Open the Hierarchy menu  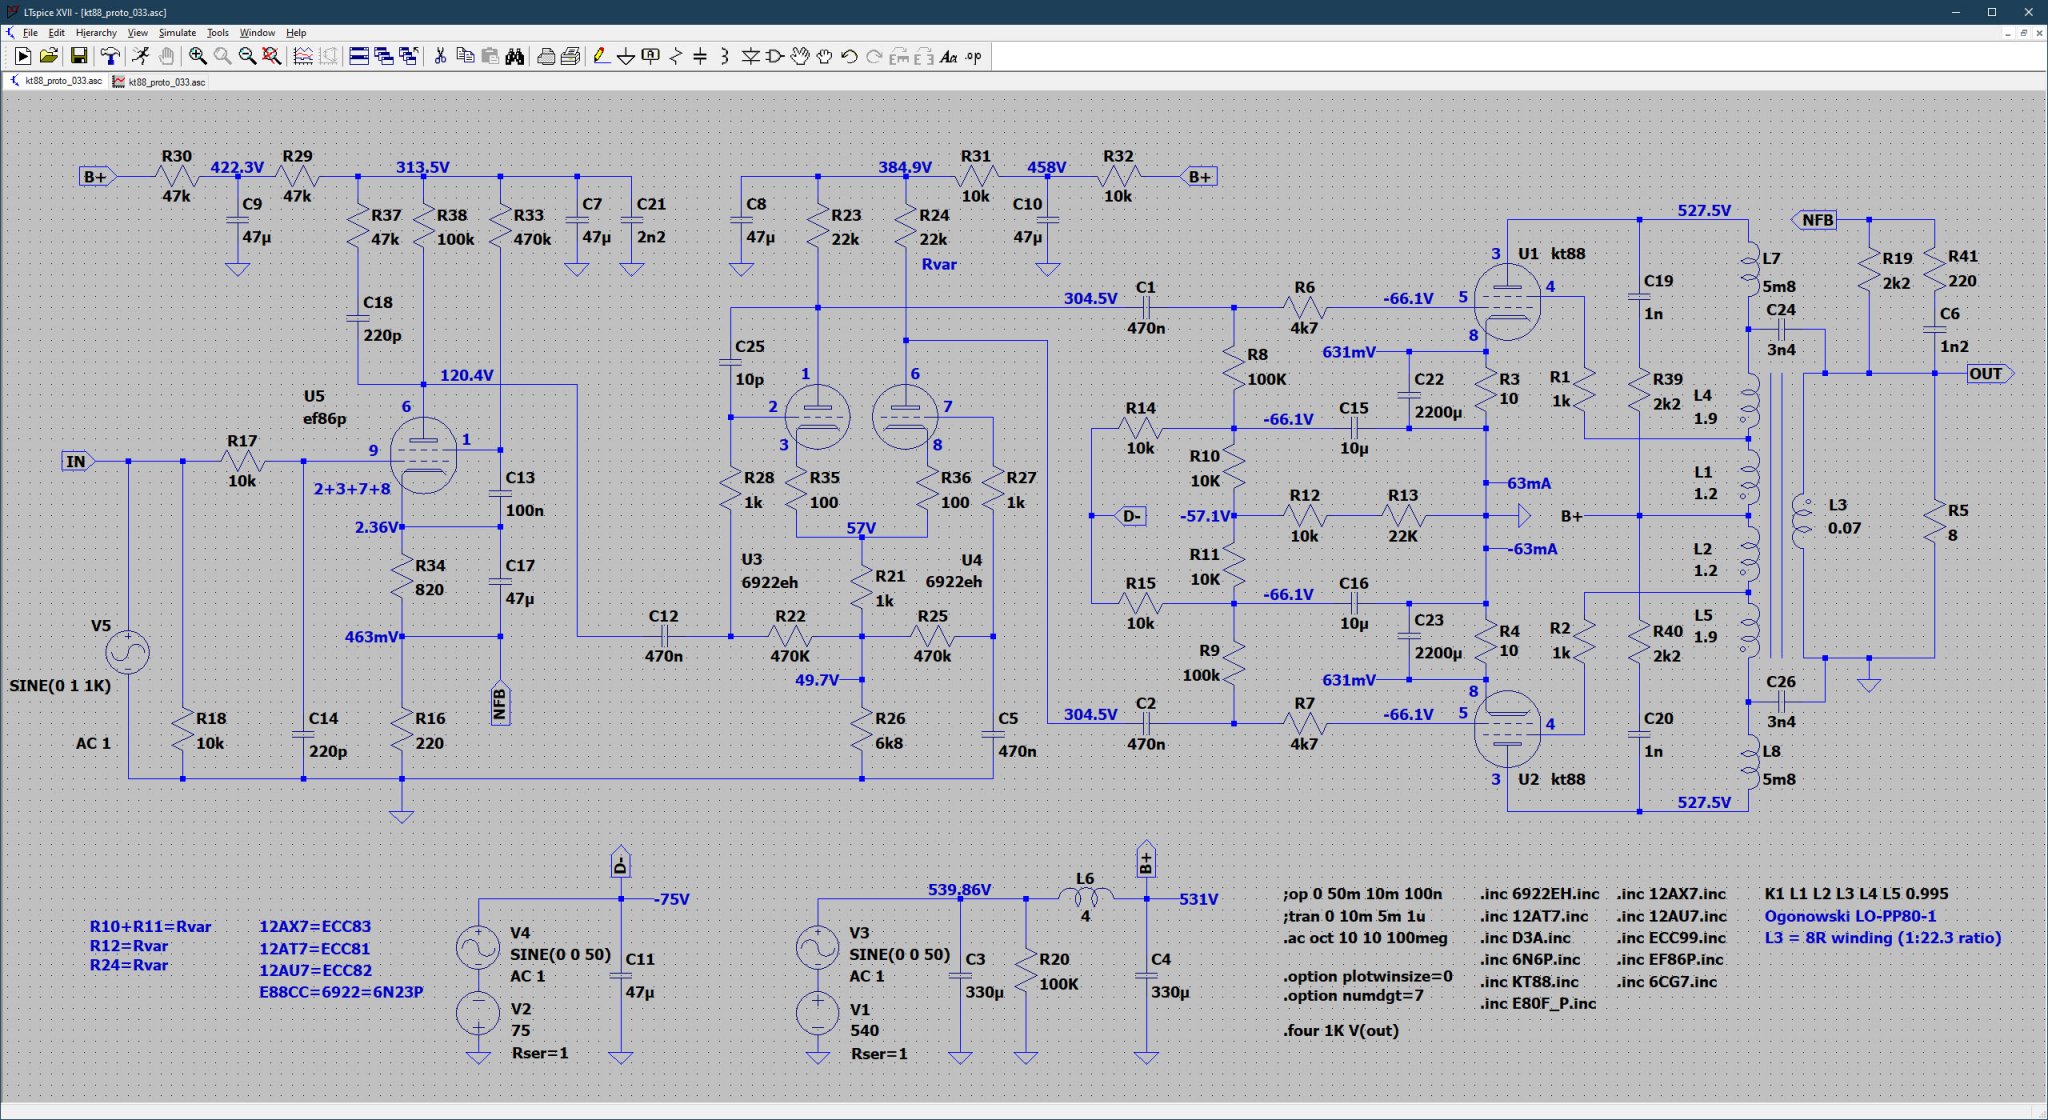coord(96,33)
